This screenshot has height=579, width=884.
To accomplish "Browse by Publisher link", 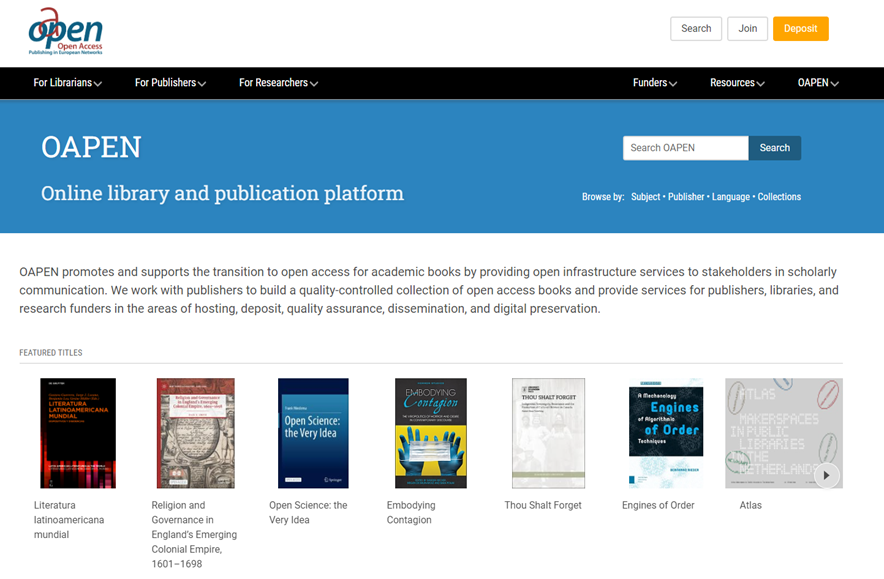I will (x=686, y=197).
